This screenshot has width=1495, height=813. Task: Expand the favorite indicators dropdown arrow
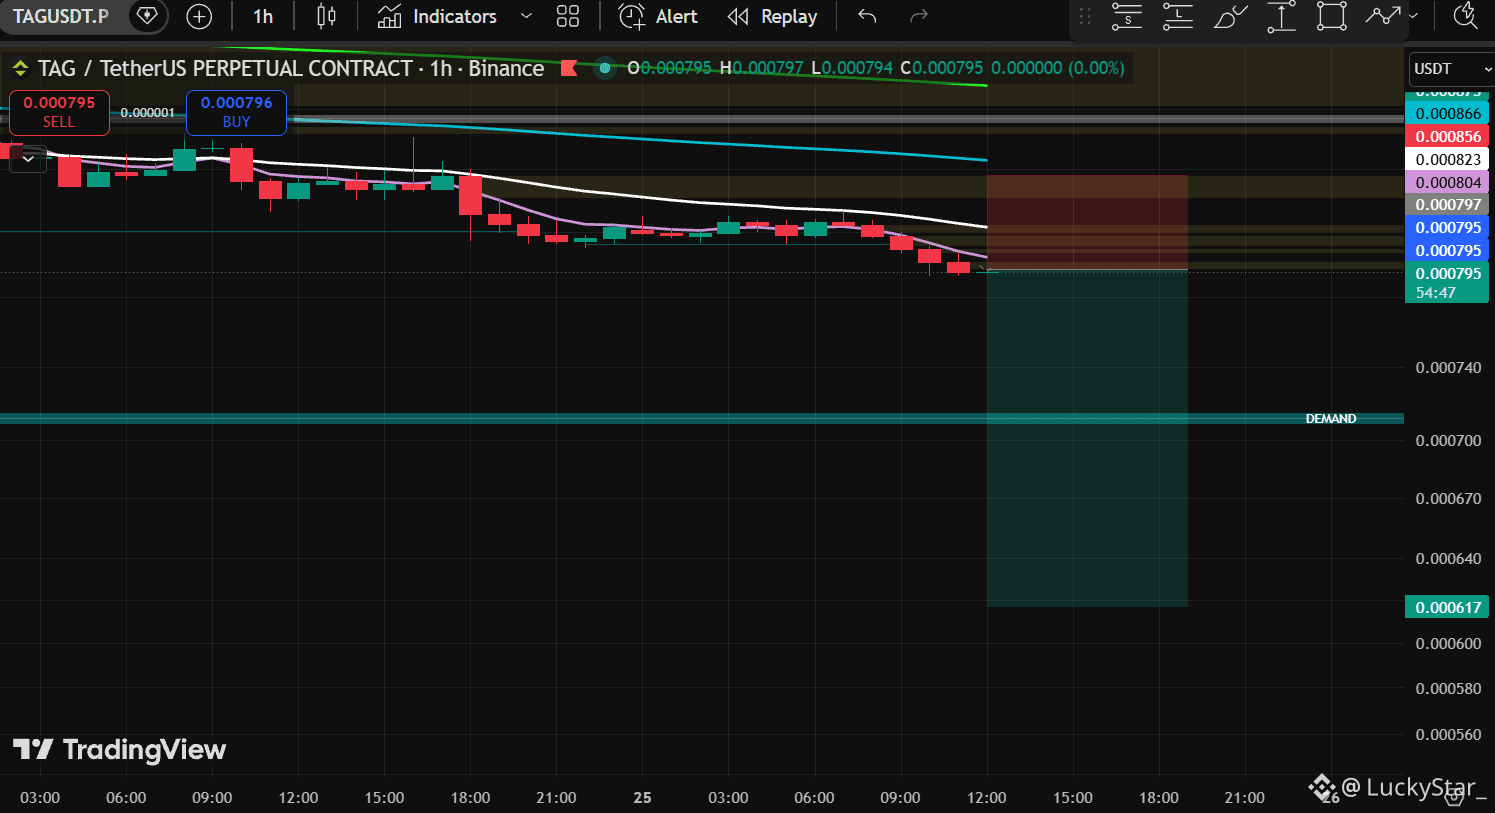tap(526, 16)
